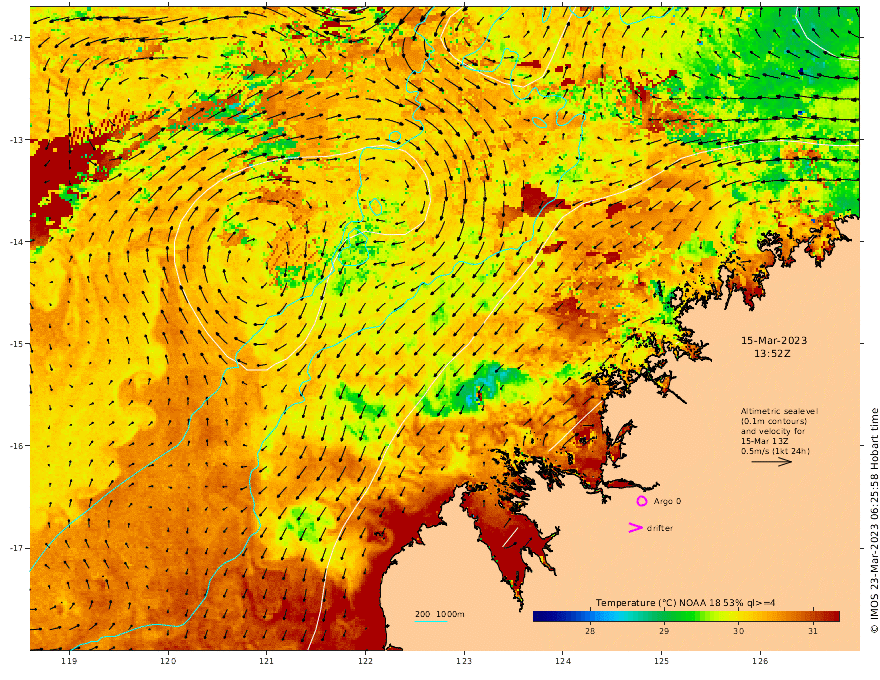Click latitude axis label -13
Viewport: 880px width, 680px height.
click(16, 140)
